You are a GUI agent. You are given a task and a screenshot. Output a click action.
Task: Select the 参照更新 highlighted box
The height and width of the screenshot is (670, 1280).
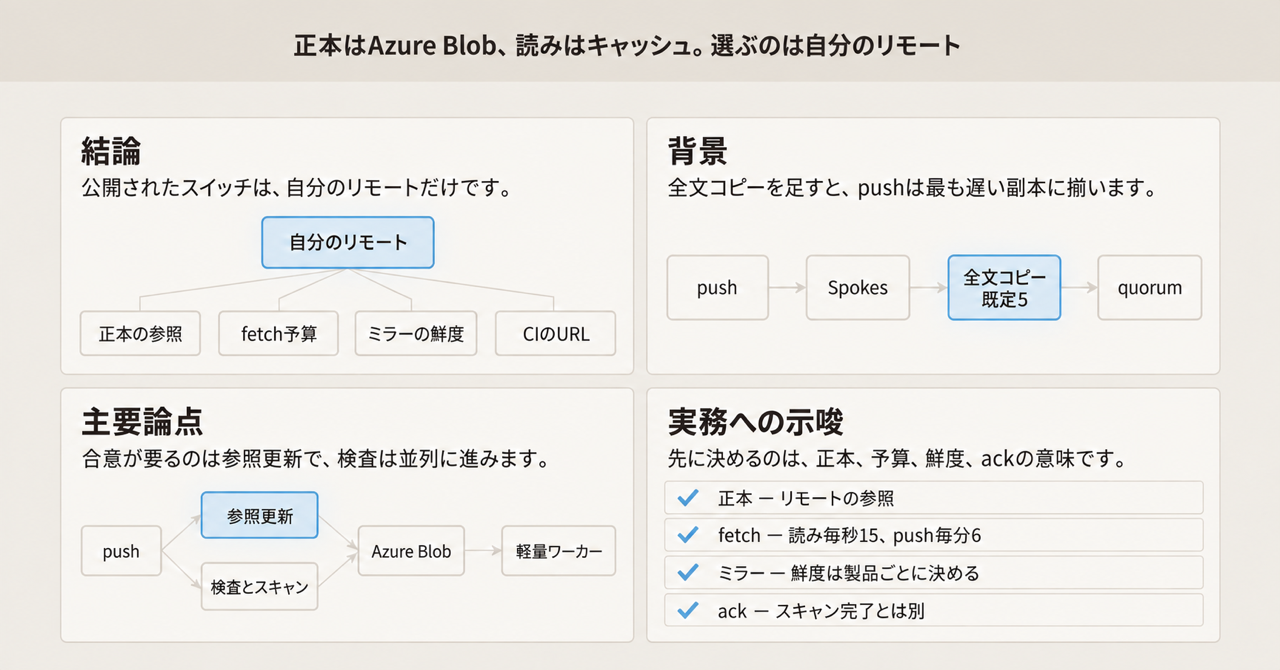[x=260, y=516]
